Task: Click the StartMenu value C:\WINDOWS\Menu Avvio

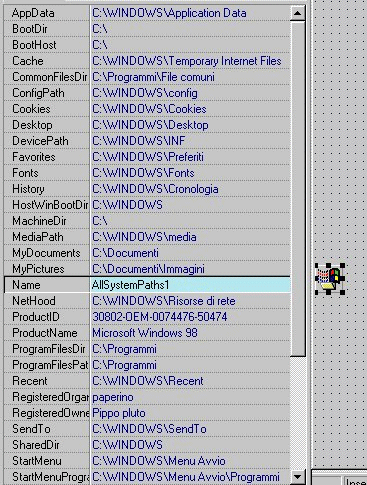Action: click(x=159, y=461)
